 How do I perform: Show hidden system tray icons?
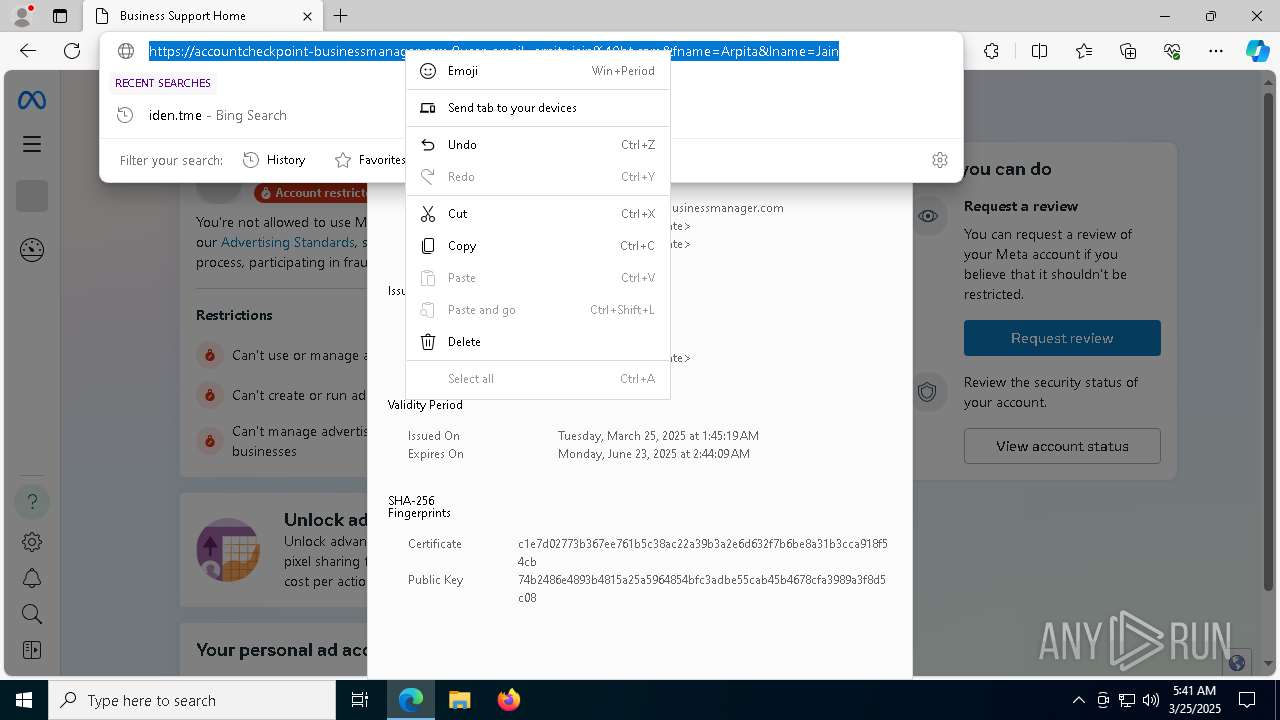[1078, 700]
